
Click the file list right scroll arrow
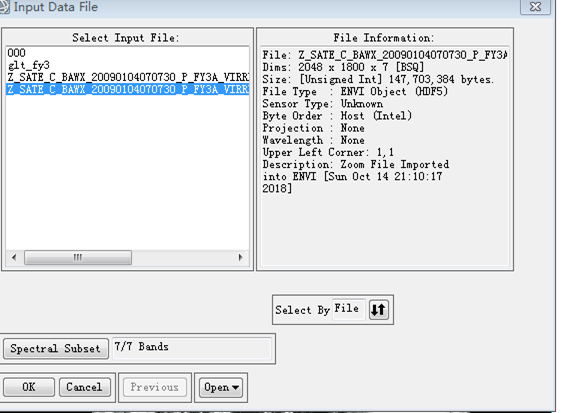(241, 257)
